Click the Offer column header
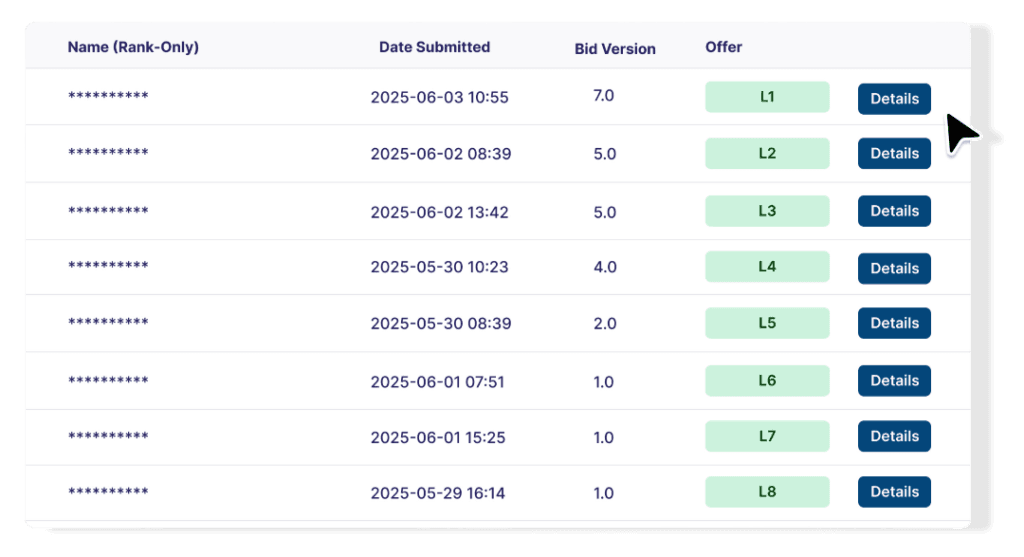This screenshot has width=1024, height=557. 724,47
